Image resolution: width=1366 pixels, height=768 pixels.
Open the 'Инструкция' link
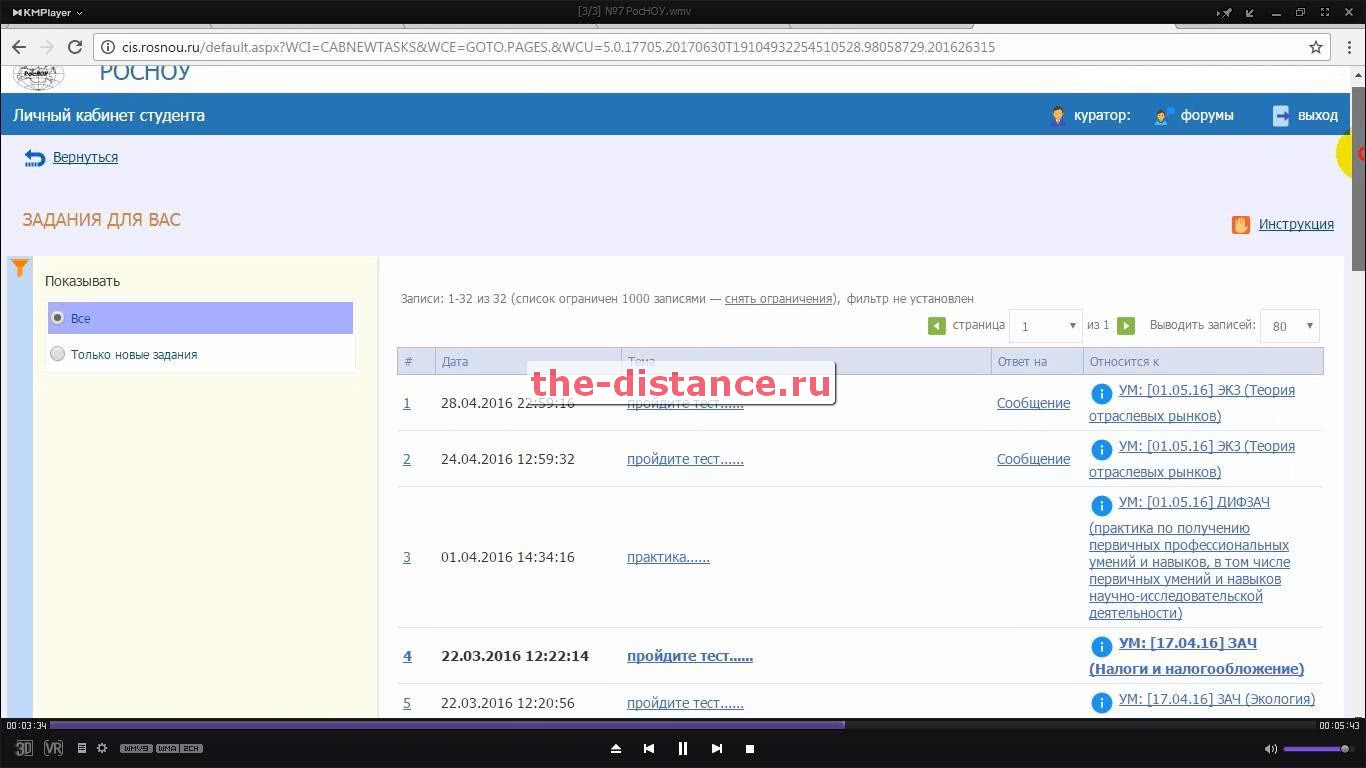point(1295,224)
